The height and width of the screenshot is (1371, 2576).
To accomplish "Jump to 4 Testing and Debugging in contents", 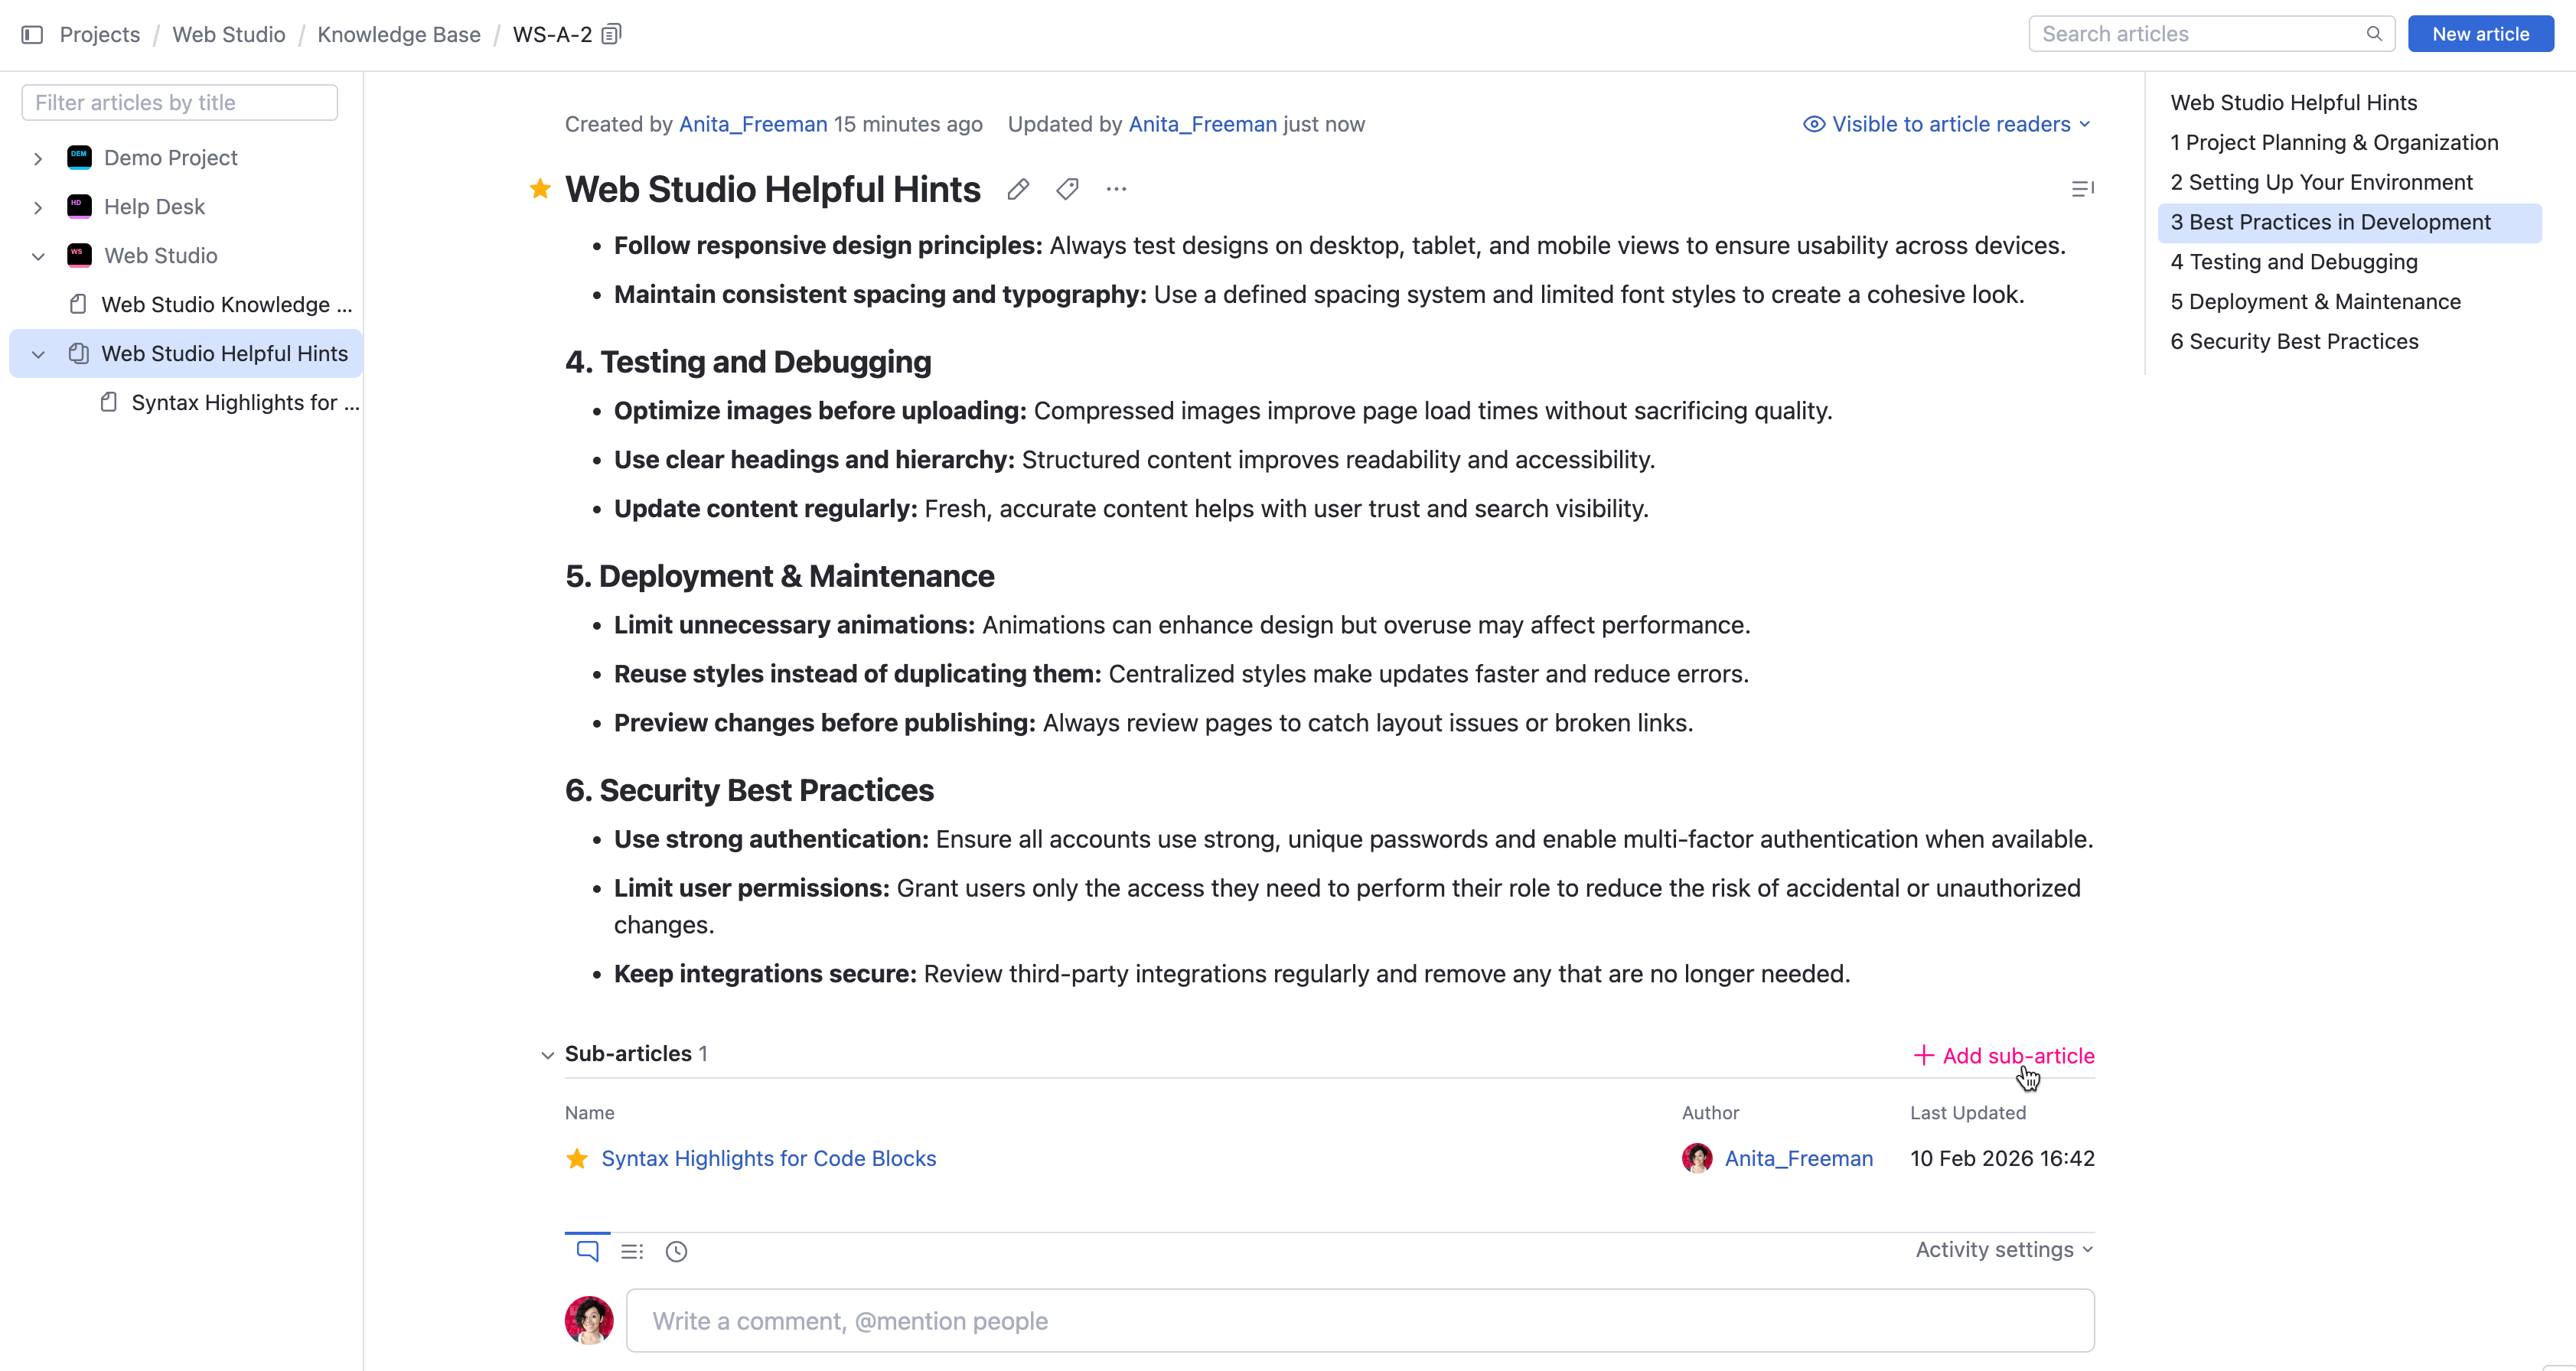I will [x=2293, y=262].
